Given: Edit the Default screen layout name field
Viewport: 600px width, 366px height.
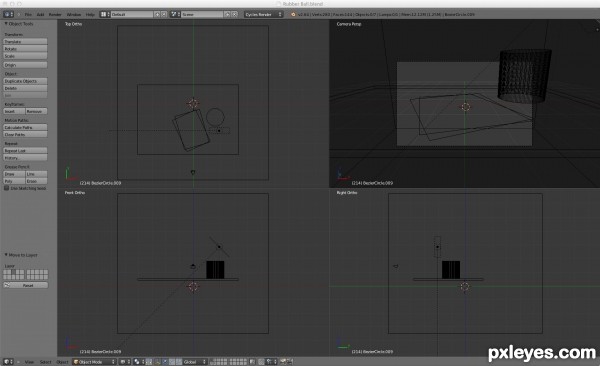Looking at the screenshot, I should [x=132, y=14].
